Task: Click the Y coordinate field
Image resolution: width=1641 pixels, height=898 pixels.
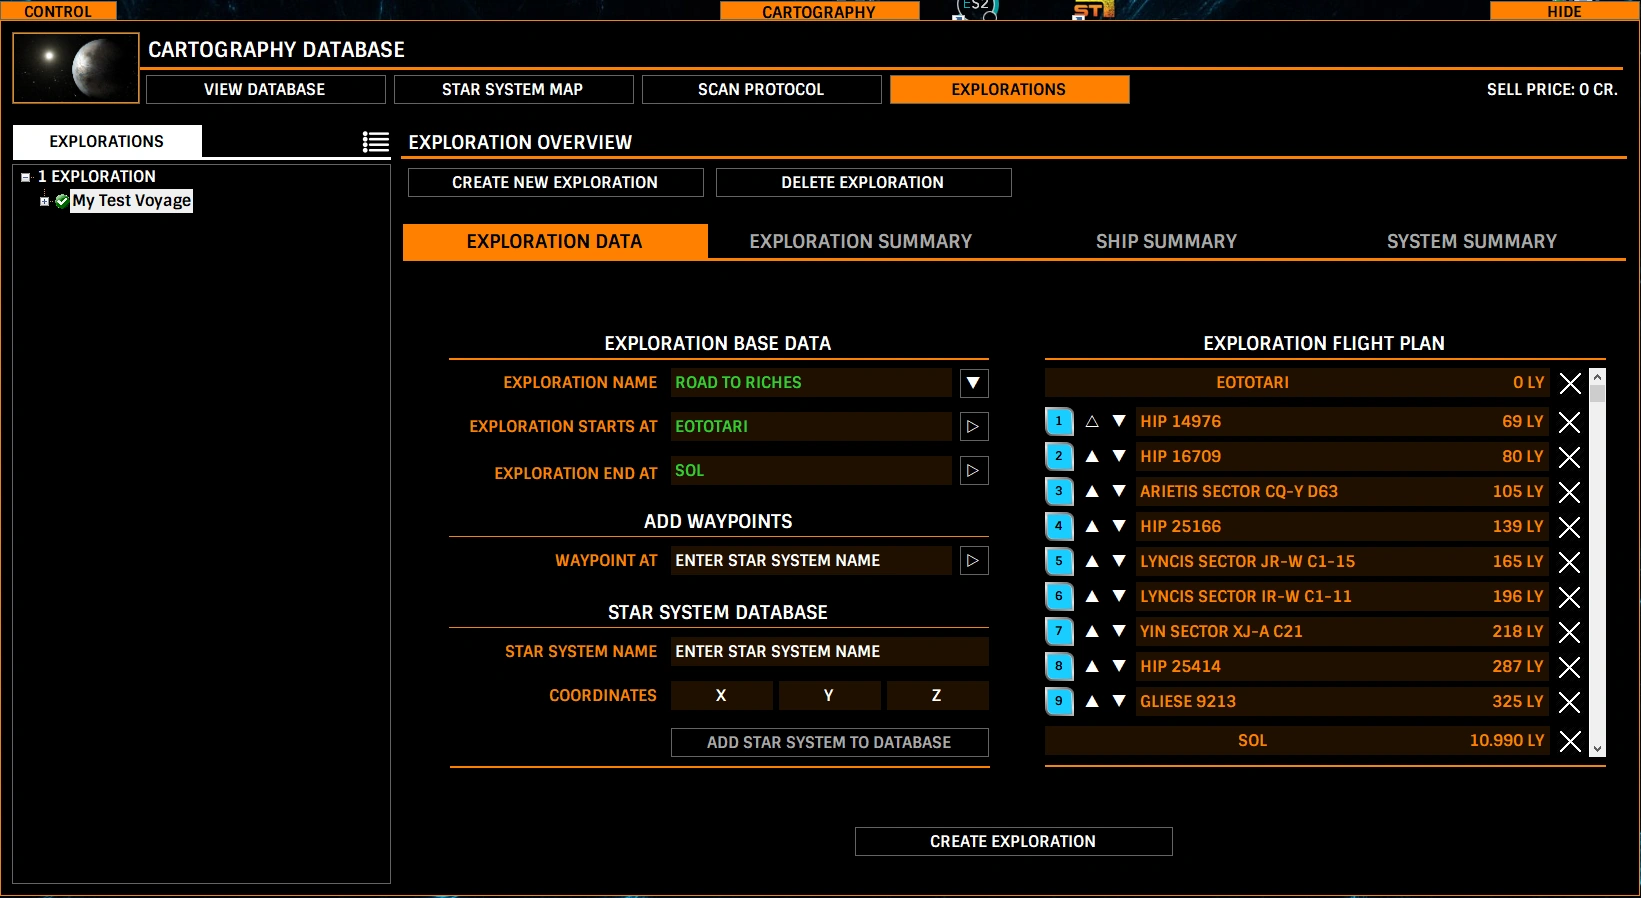Action: click(829, 695)
